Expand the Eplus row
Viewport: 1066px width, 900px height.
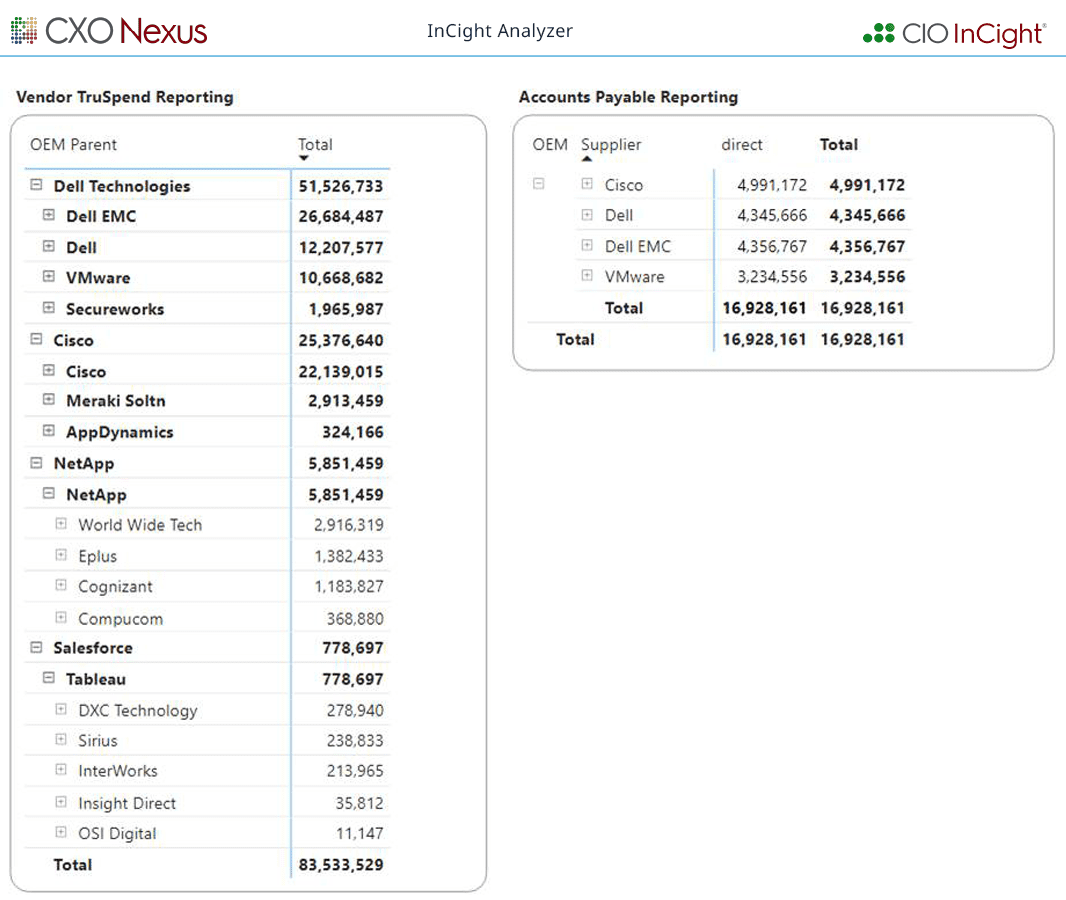pos(61,555)
